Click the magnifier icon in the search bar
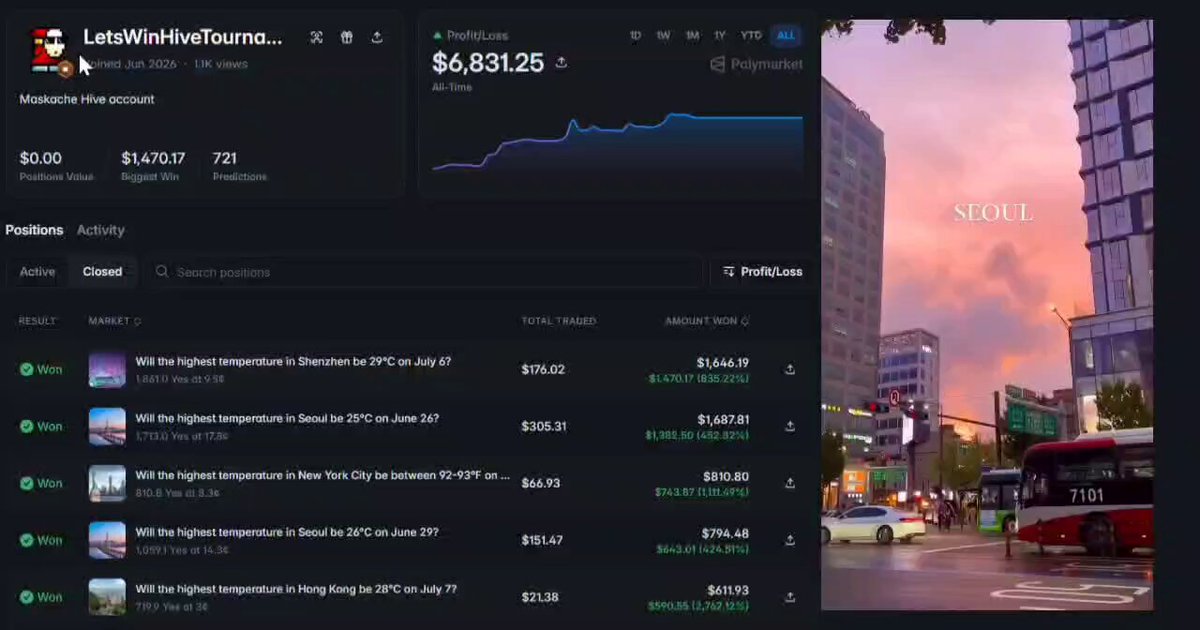Viewport: 1200px width, 630px height. [x=162, y=271]
